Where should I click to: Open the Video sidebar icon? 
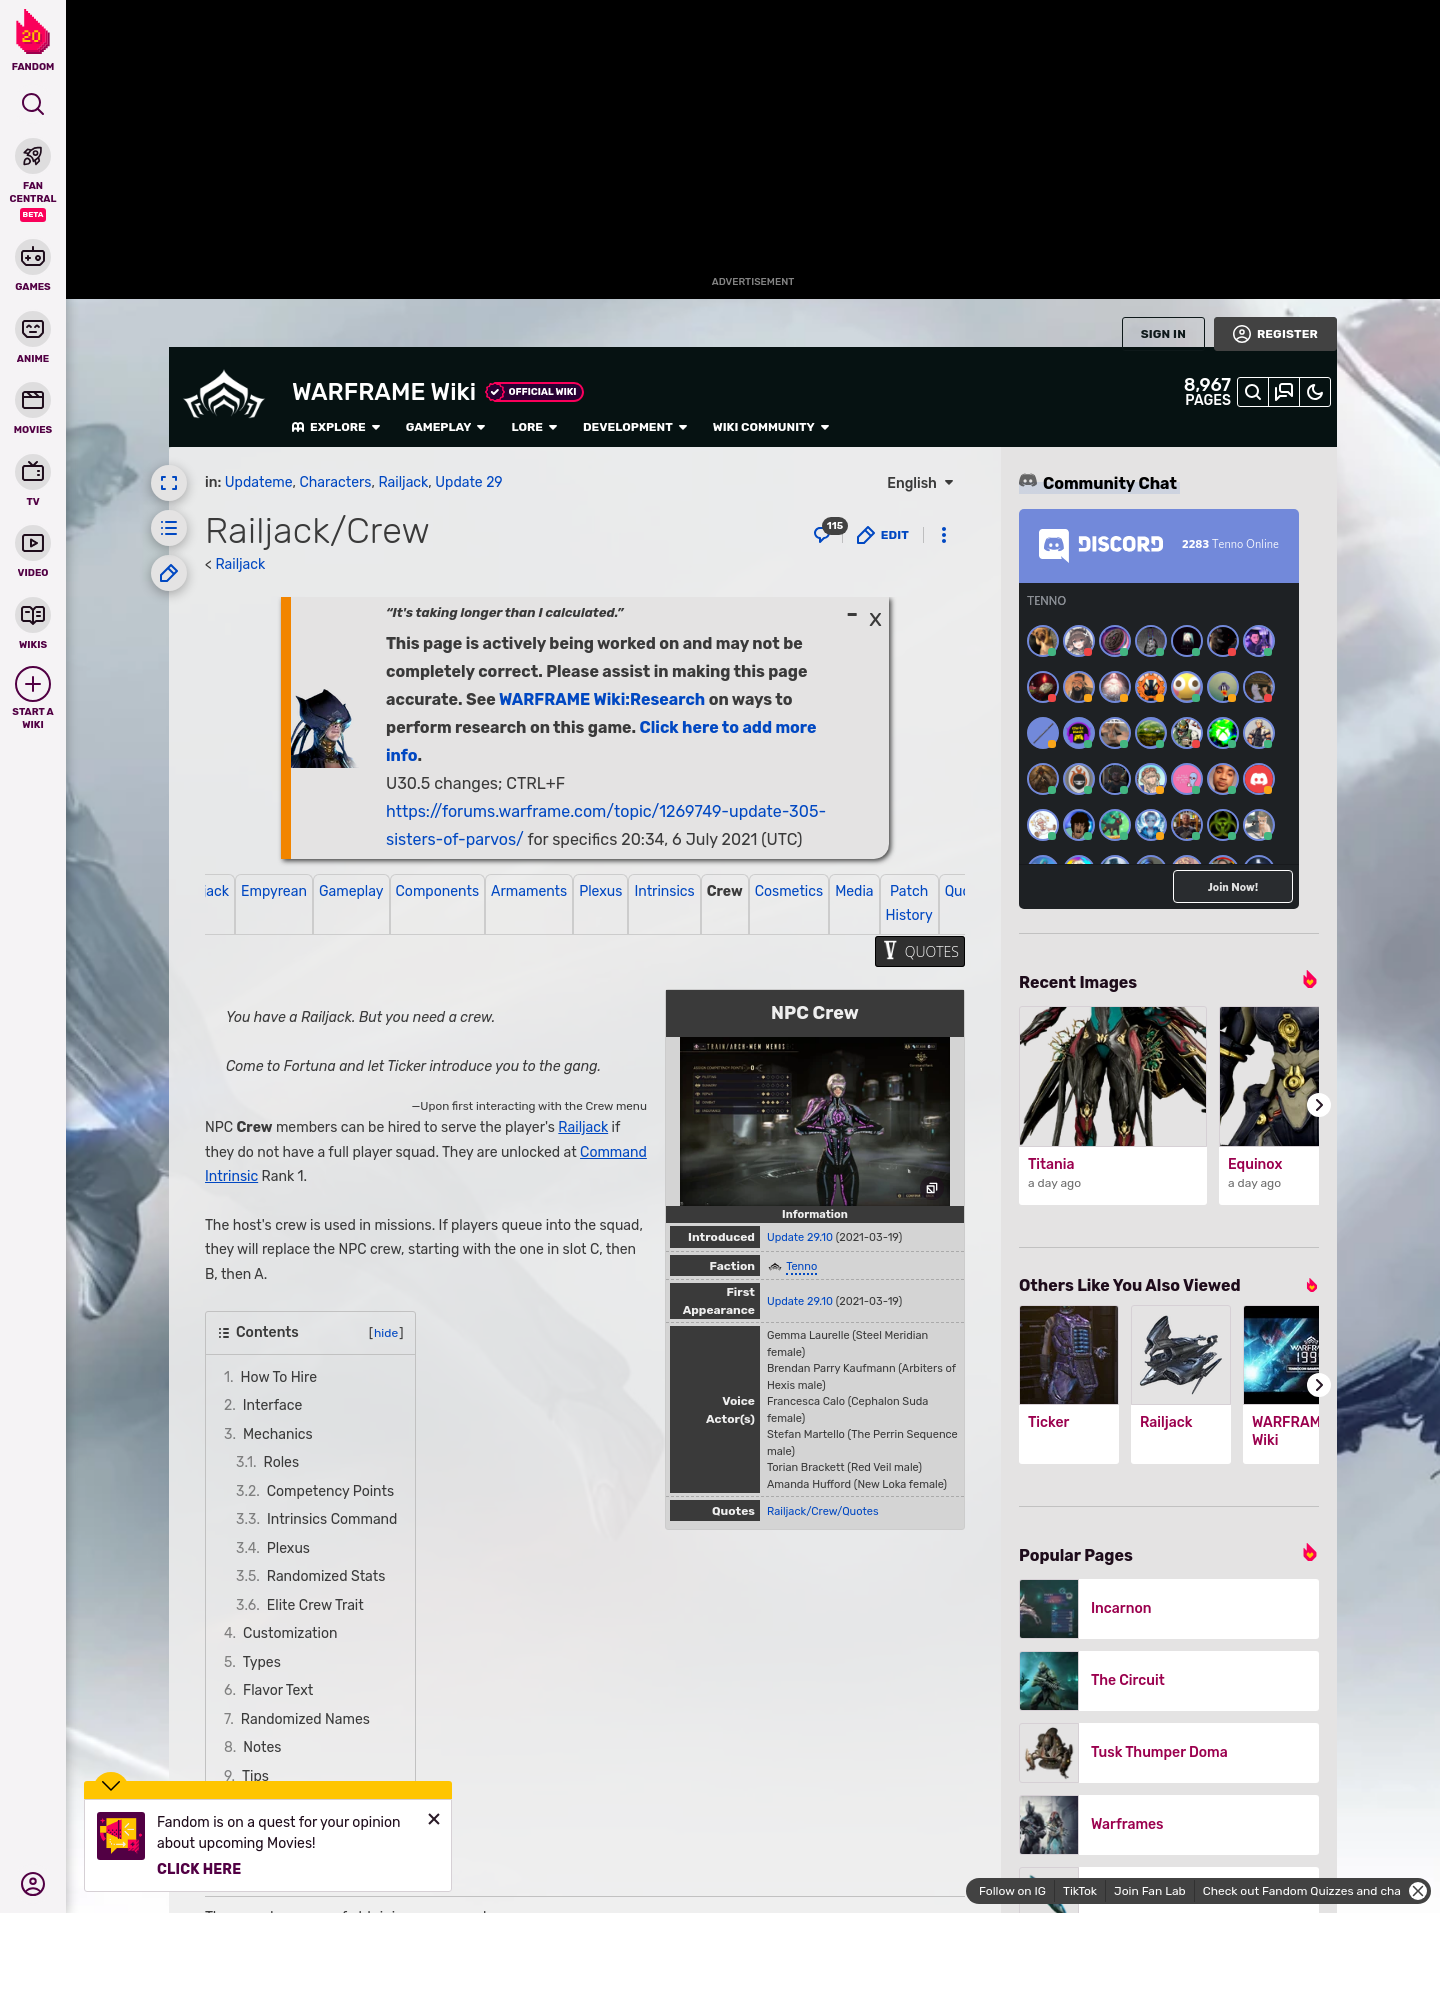coord(33,543)
